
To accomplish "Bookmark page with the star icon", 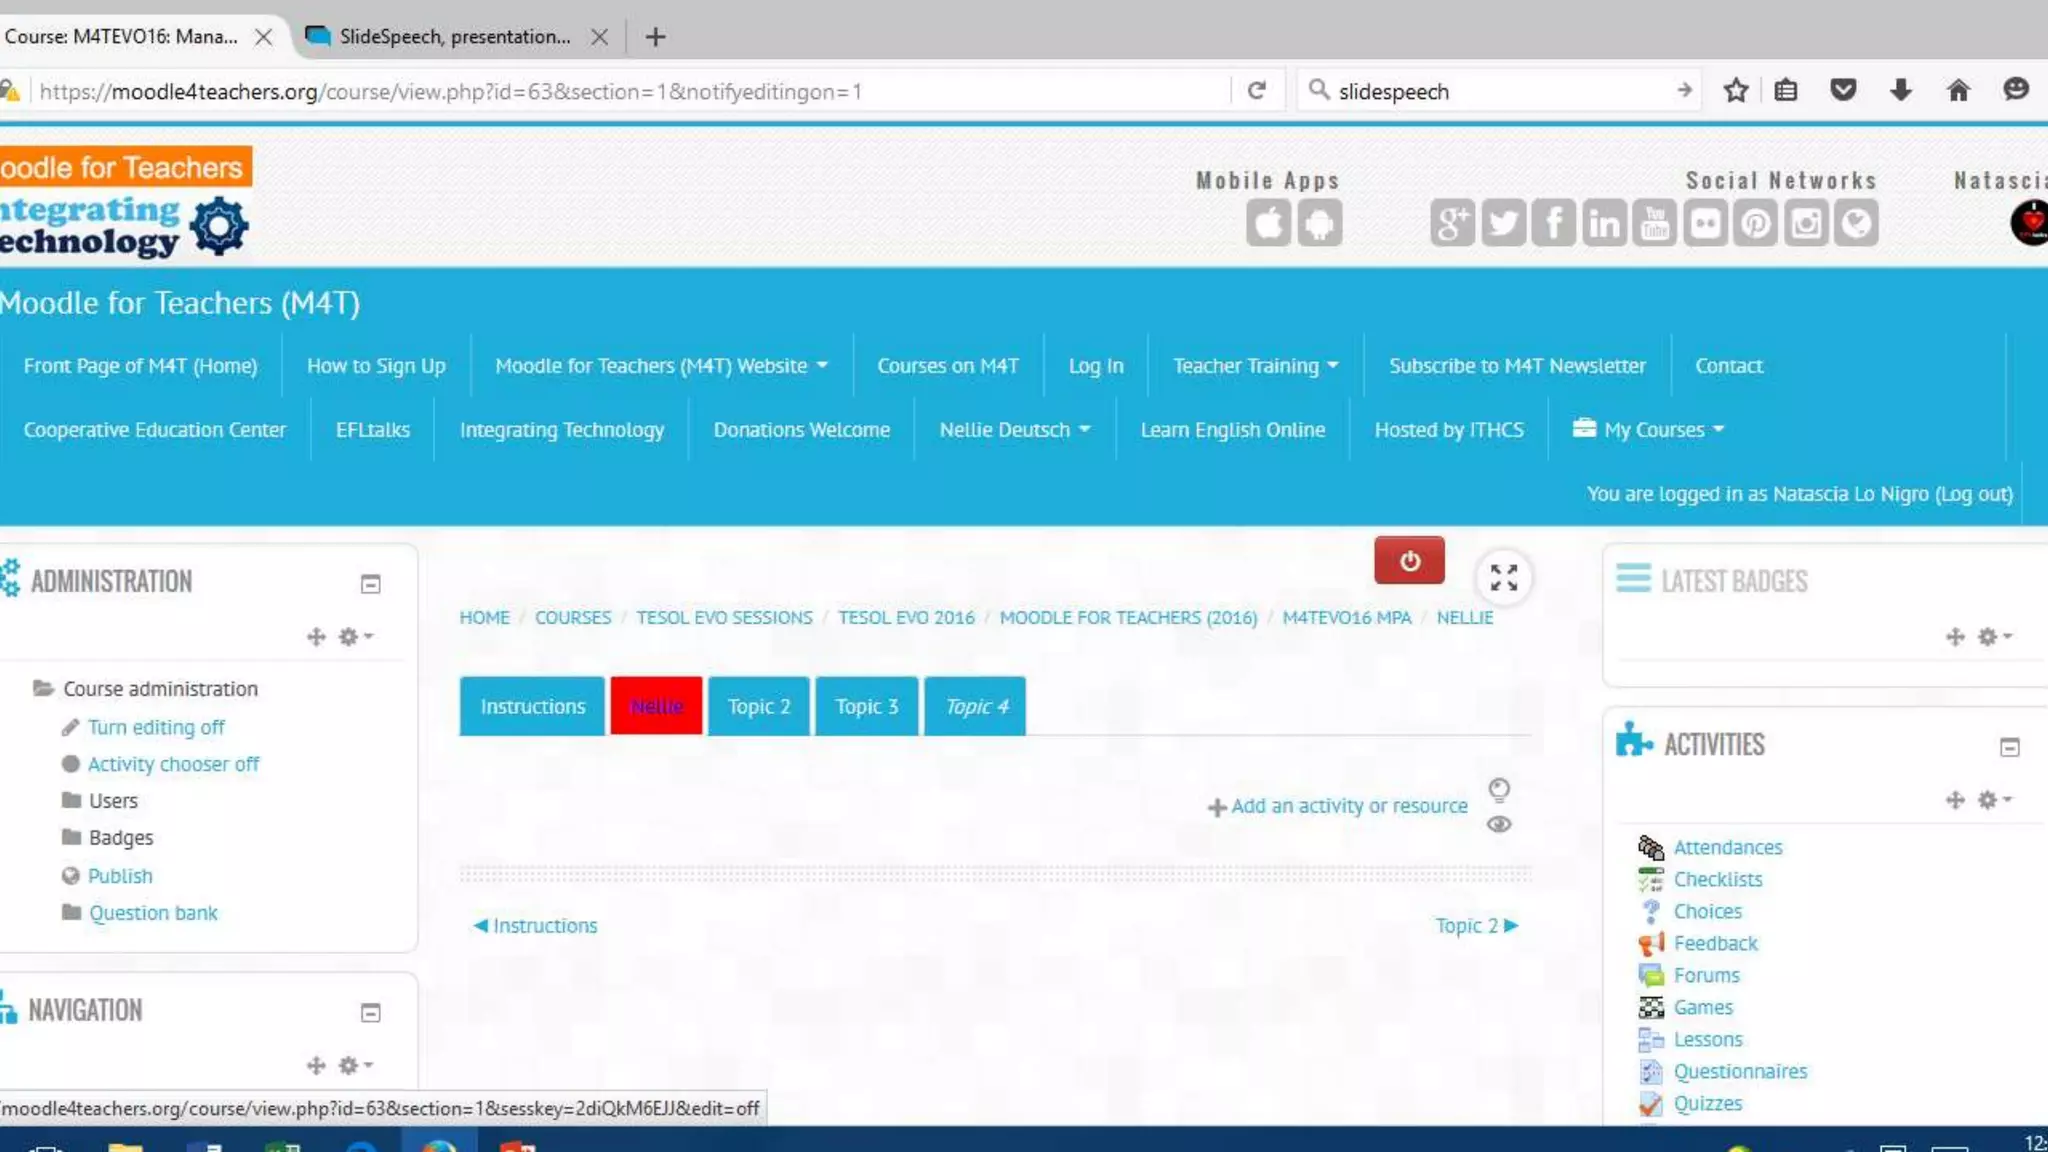I will click(1736, 91).
